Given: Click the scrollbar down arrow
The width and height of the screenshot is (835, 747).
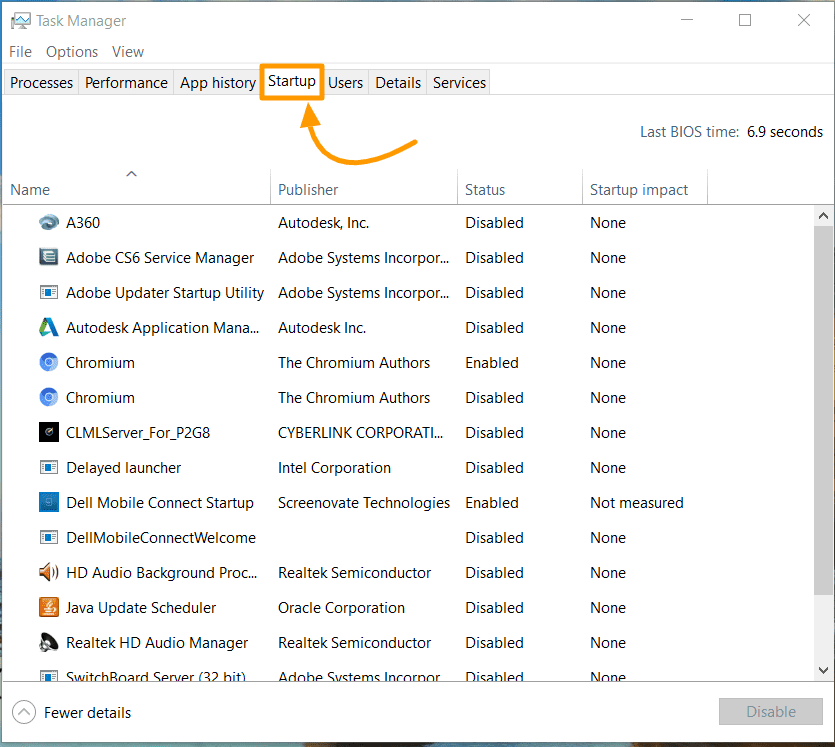Looking at the screenshot, I should click(x=823, y=670).
